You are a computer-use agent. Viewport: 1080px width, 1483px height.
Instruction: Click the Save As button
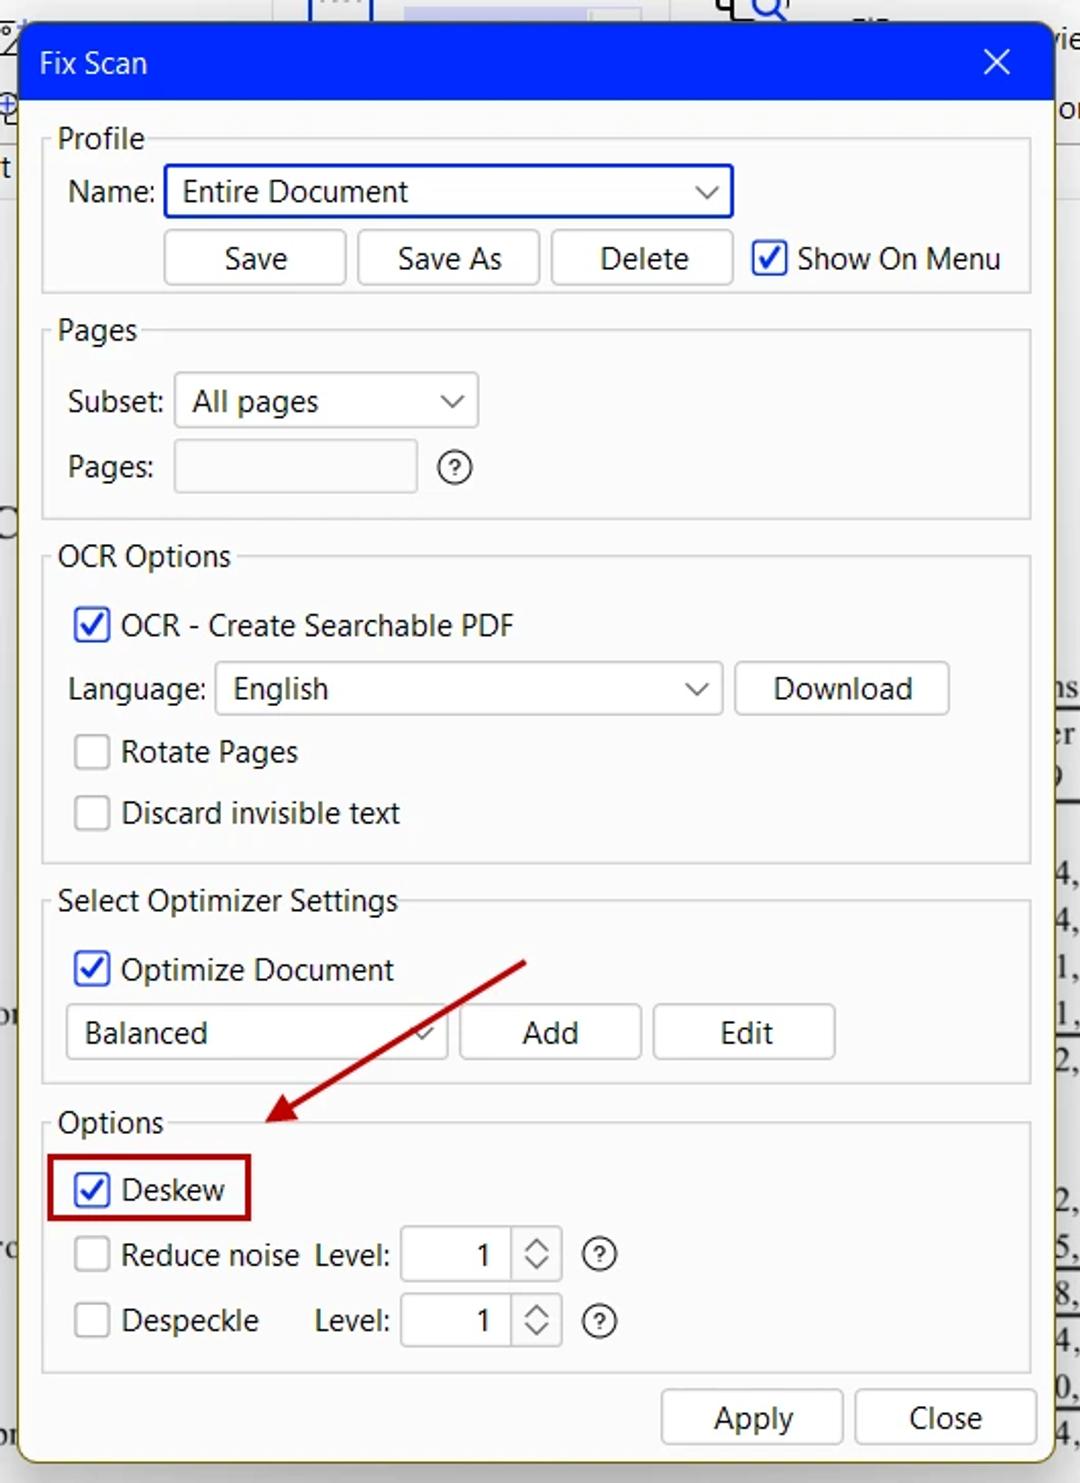click(x=449, y=259)
